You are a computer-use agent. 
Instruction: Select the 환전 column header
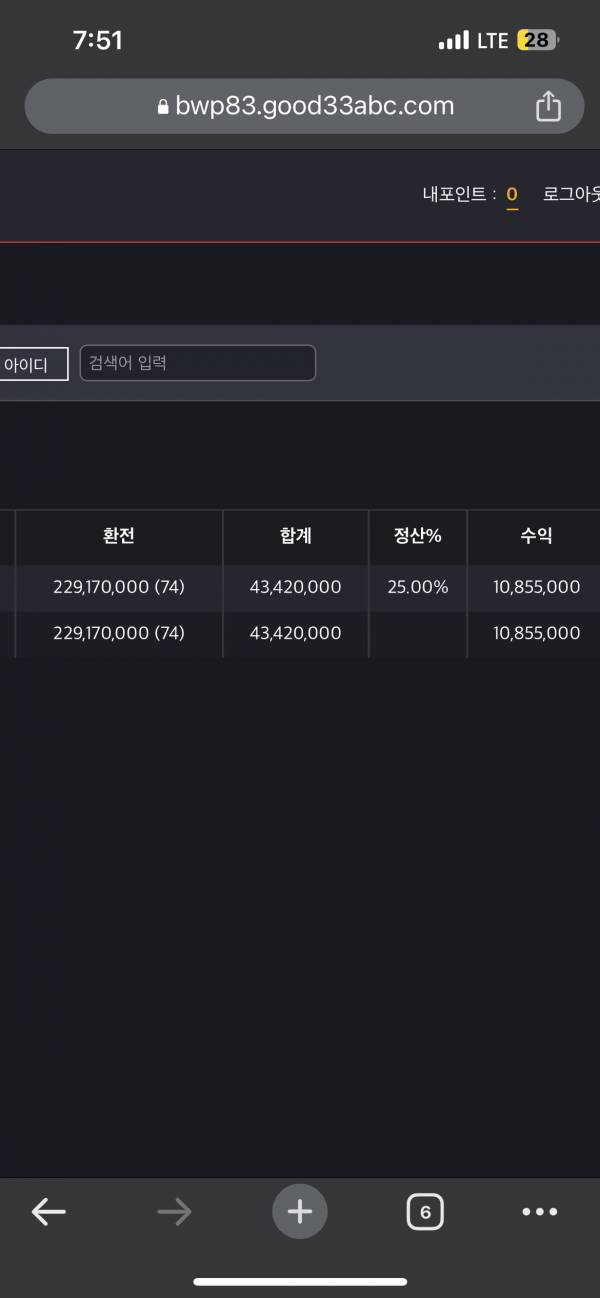pos(119,536)
